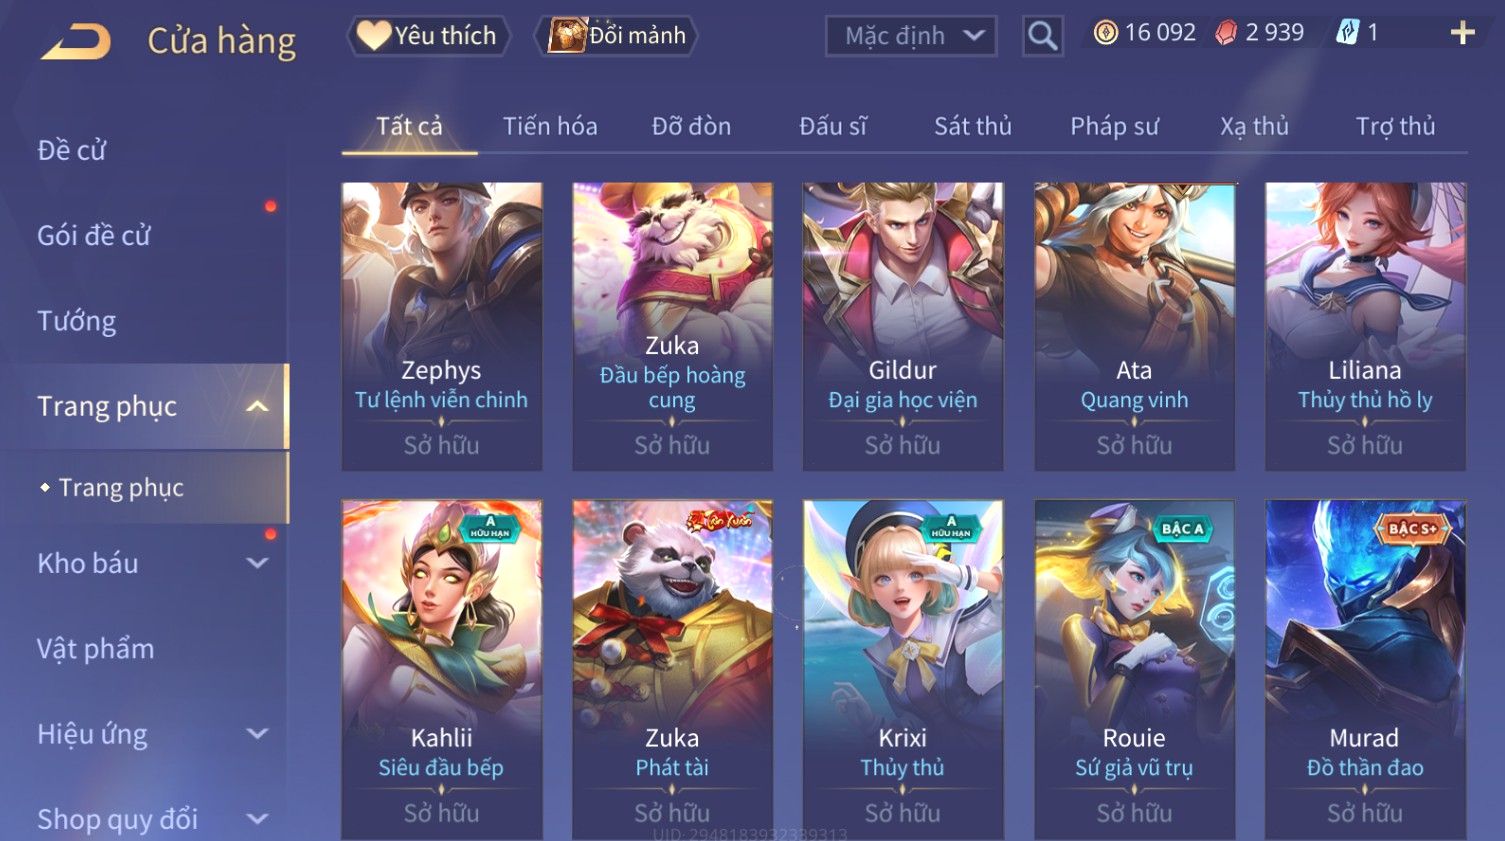Open Đổi mảnh fragment exchange
This screenshot has height=841, width=1505.
point(616,36)
